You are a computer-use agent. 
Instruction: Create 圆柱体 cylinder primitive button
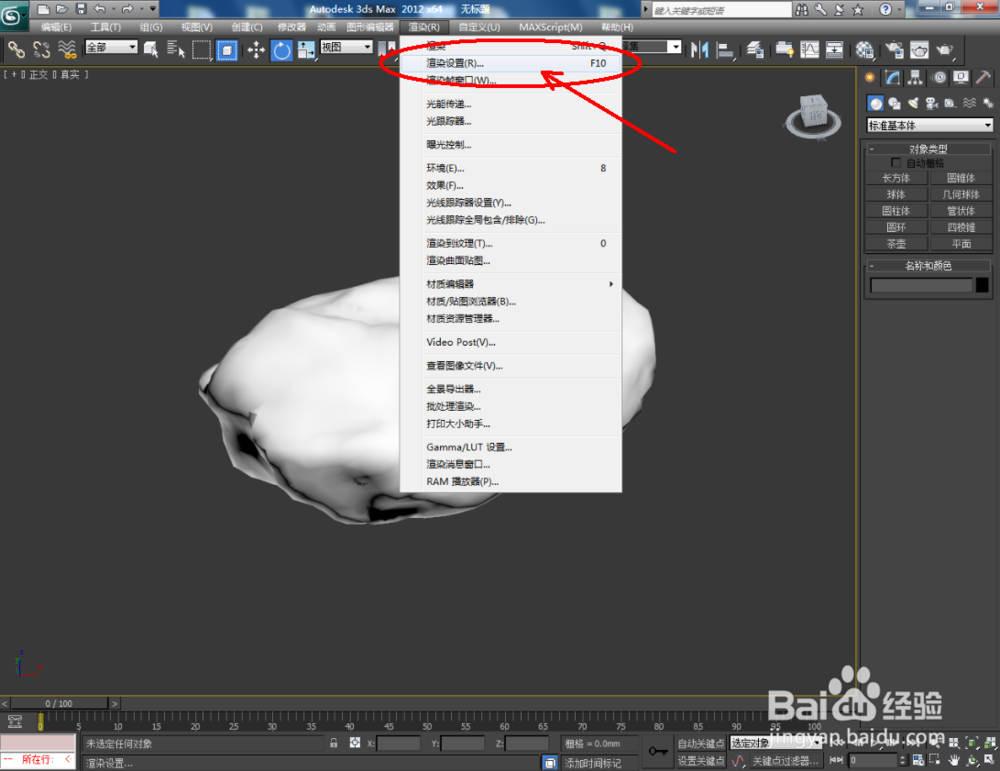pos(897,210)
